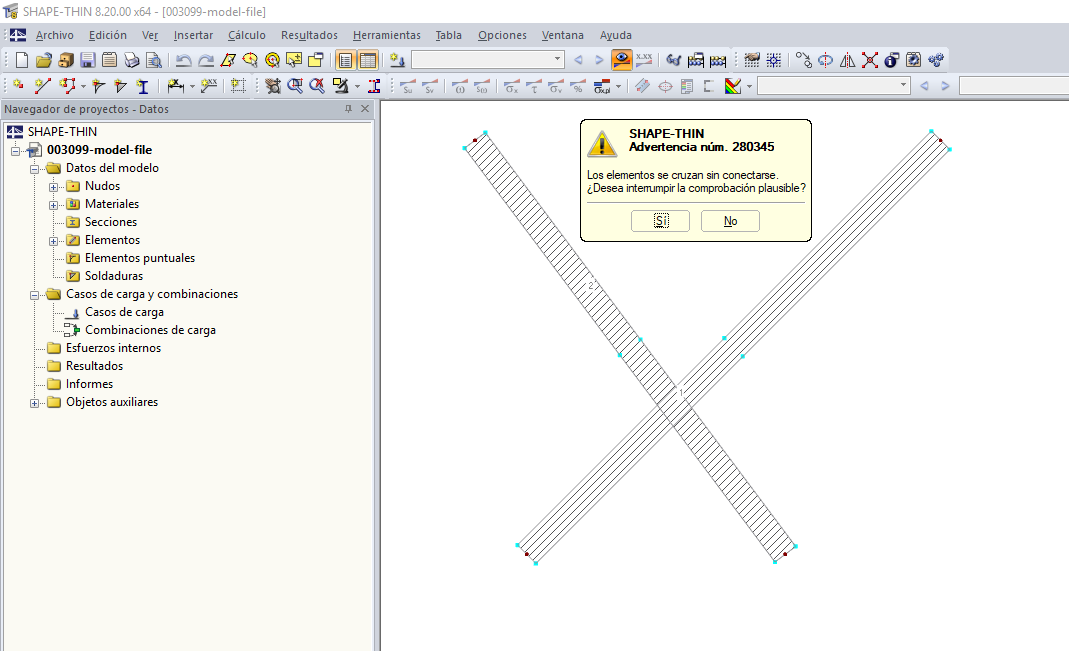Click the Print icon

[132, 60]
